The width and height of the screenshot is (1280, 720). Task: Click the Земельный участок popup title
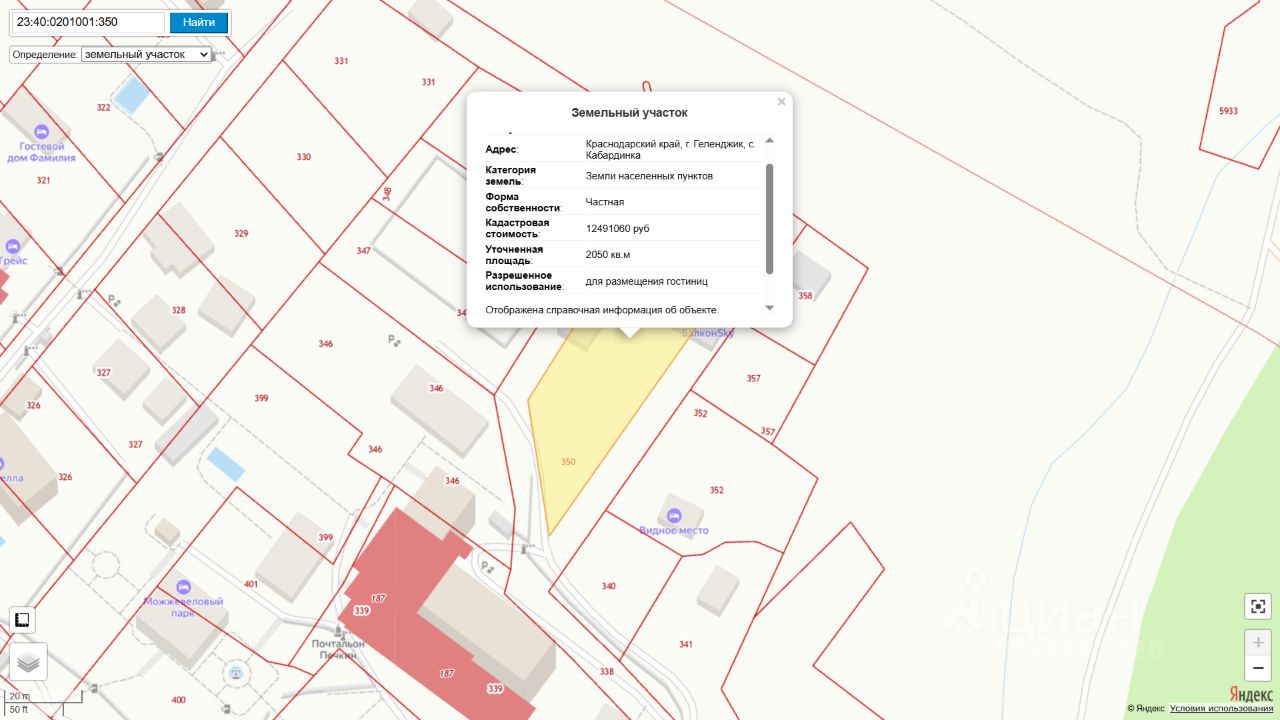[x=629, y=113]
